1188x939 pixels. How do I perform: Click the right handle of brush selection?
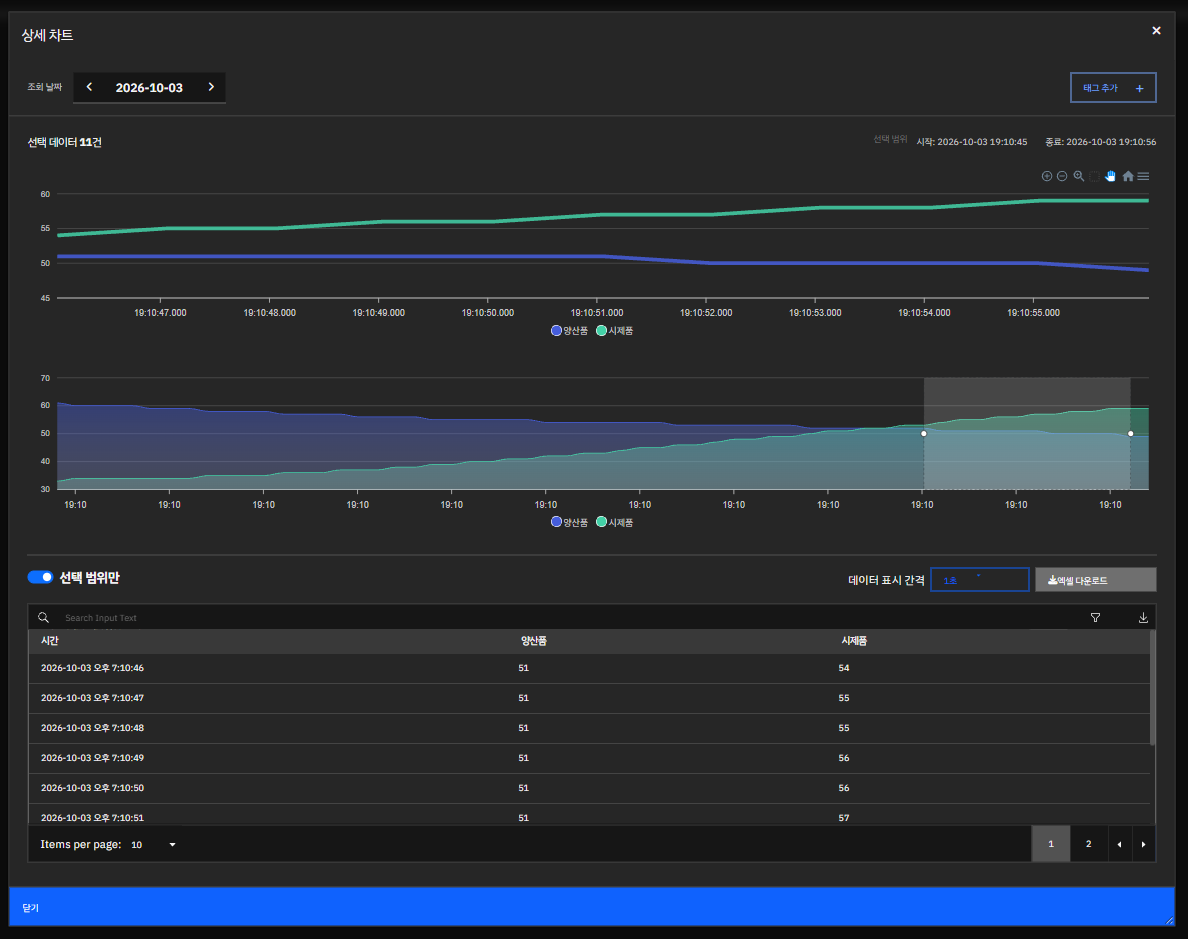pos(1130,434)
